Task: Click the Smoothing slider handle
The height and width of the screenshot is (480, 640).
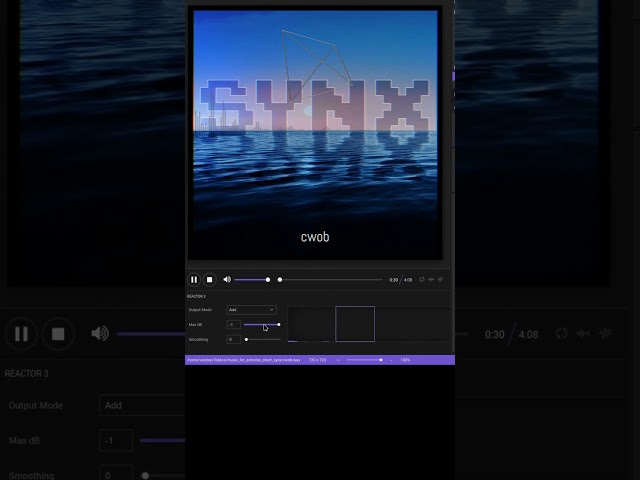Action: (x=246, y=339)
